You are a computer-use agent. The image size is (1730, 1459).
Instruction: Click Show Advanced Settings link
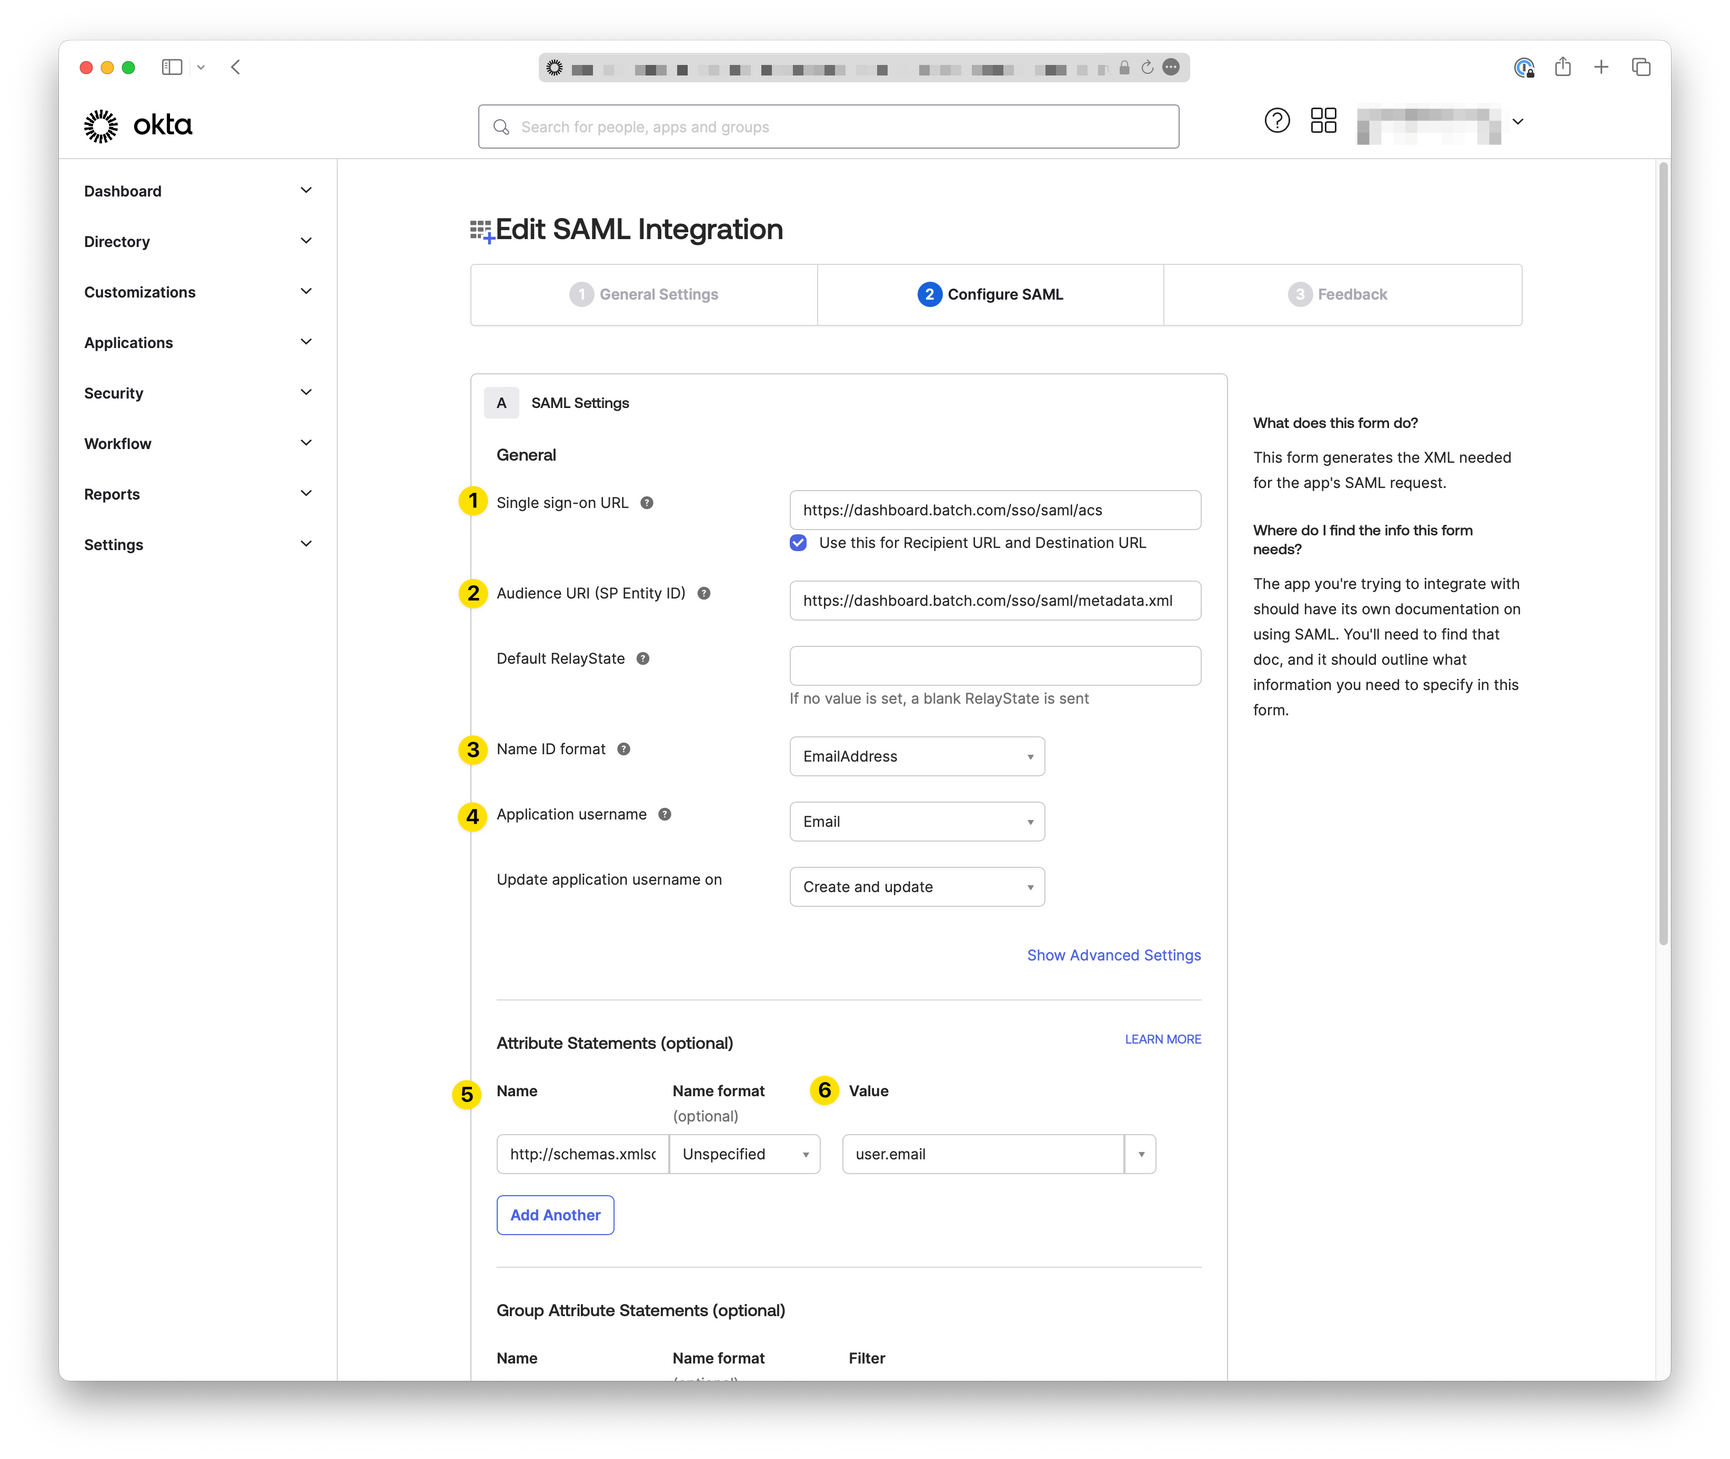click(1114, 955)
